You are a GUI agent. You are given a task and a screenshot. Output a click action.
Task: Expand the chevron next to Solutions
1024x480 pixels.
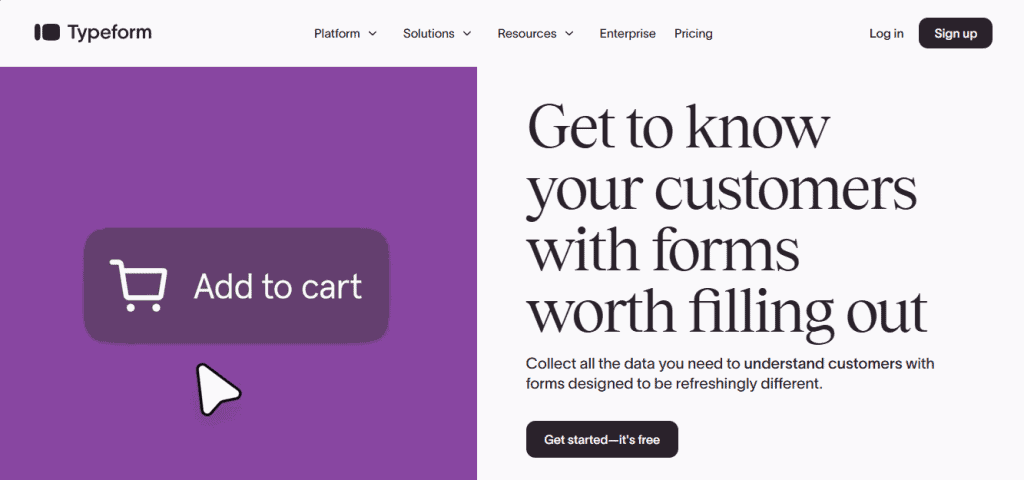point(467,33)
